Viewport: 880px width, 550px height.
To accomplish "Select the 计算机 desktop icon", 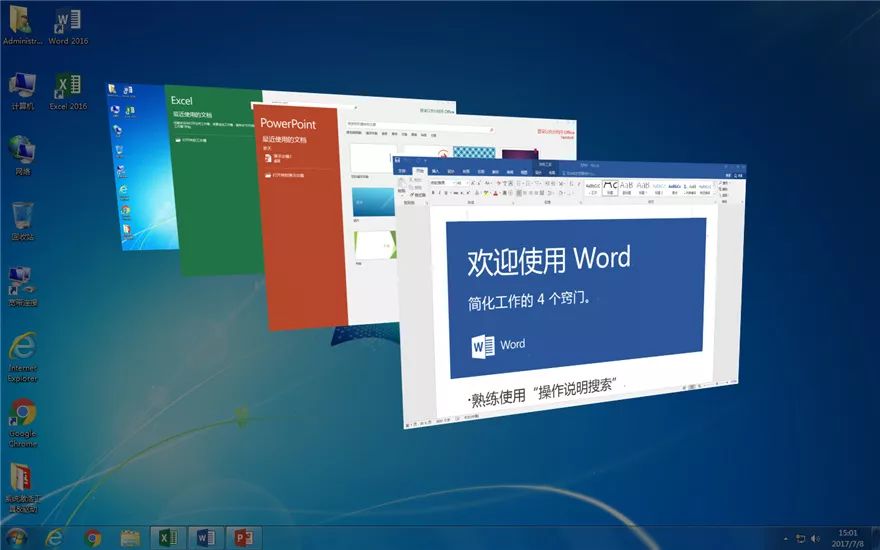I will coord(22,91).
